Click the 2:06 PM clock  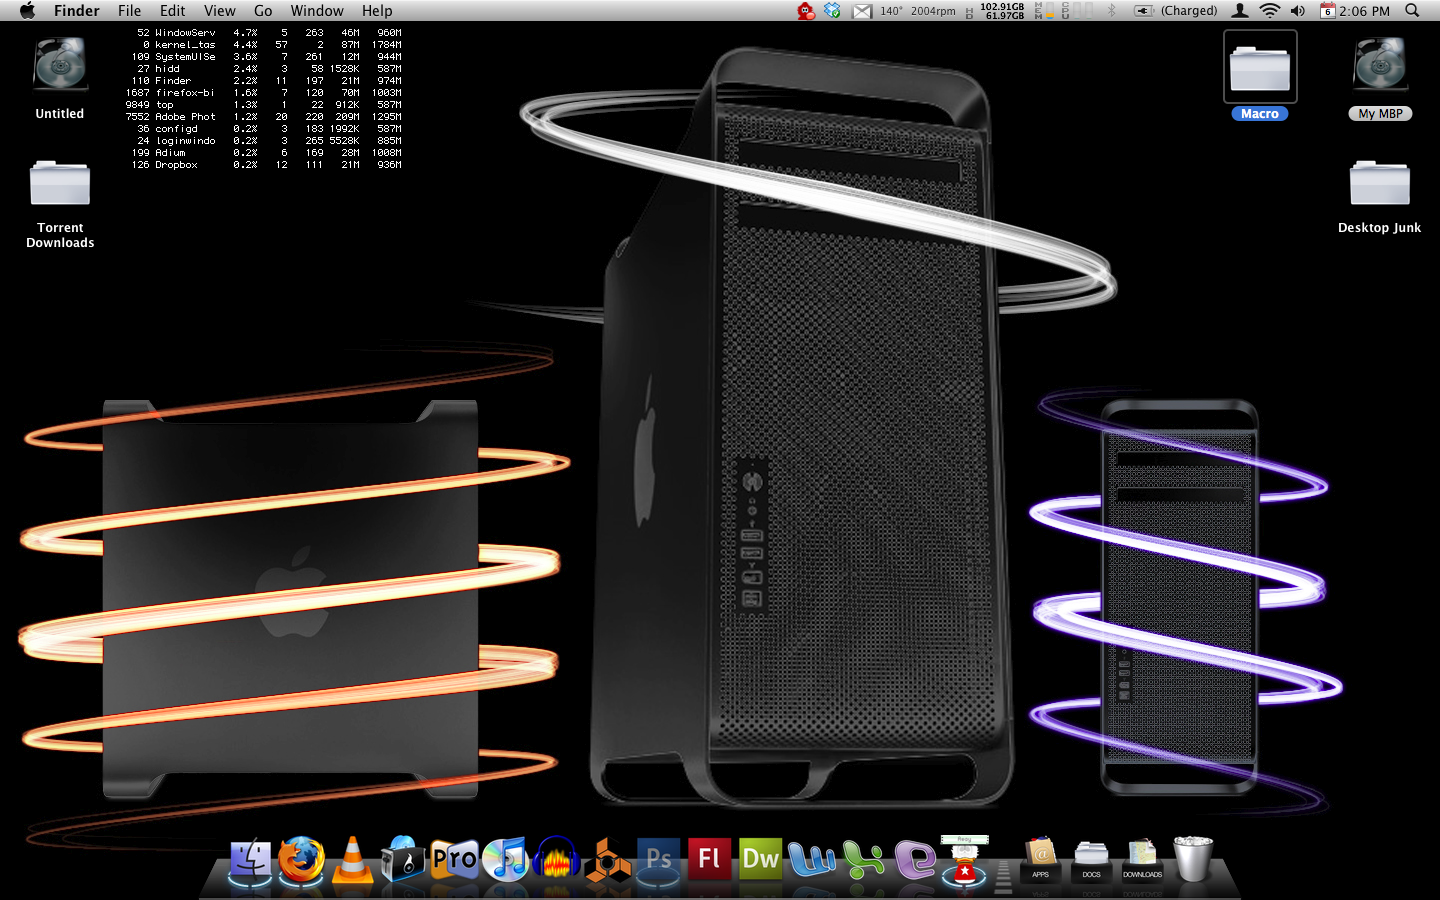(x=1364, y=11)
